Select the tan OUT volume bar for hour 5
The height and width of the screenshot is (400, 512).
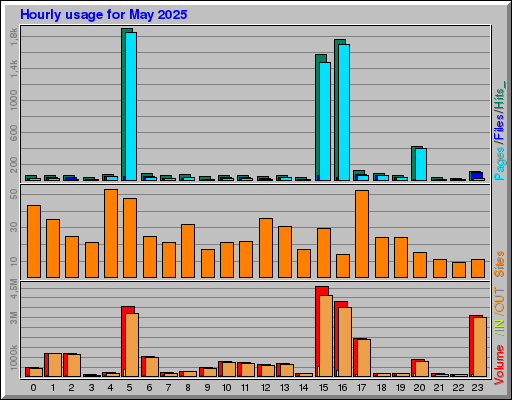(132, 345)
